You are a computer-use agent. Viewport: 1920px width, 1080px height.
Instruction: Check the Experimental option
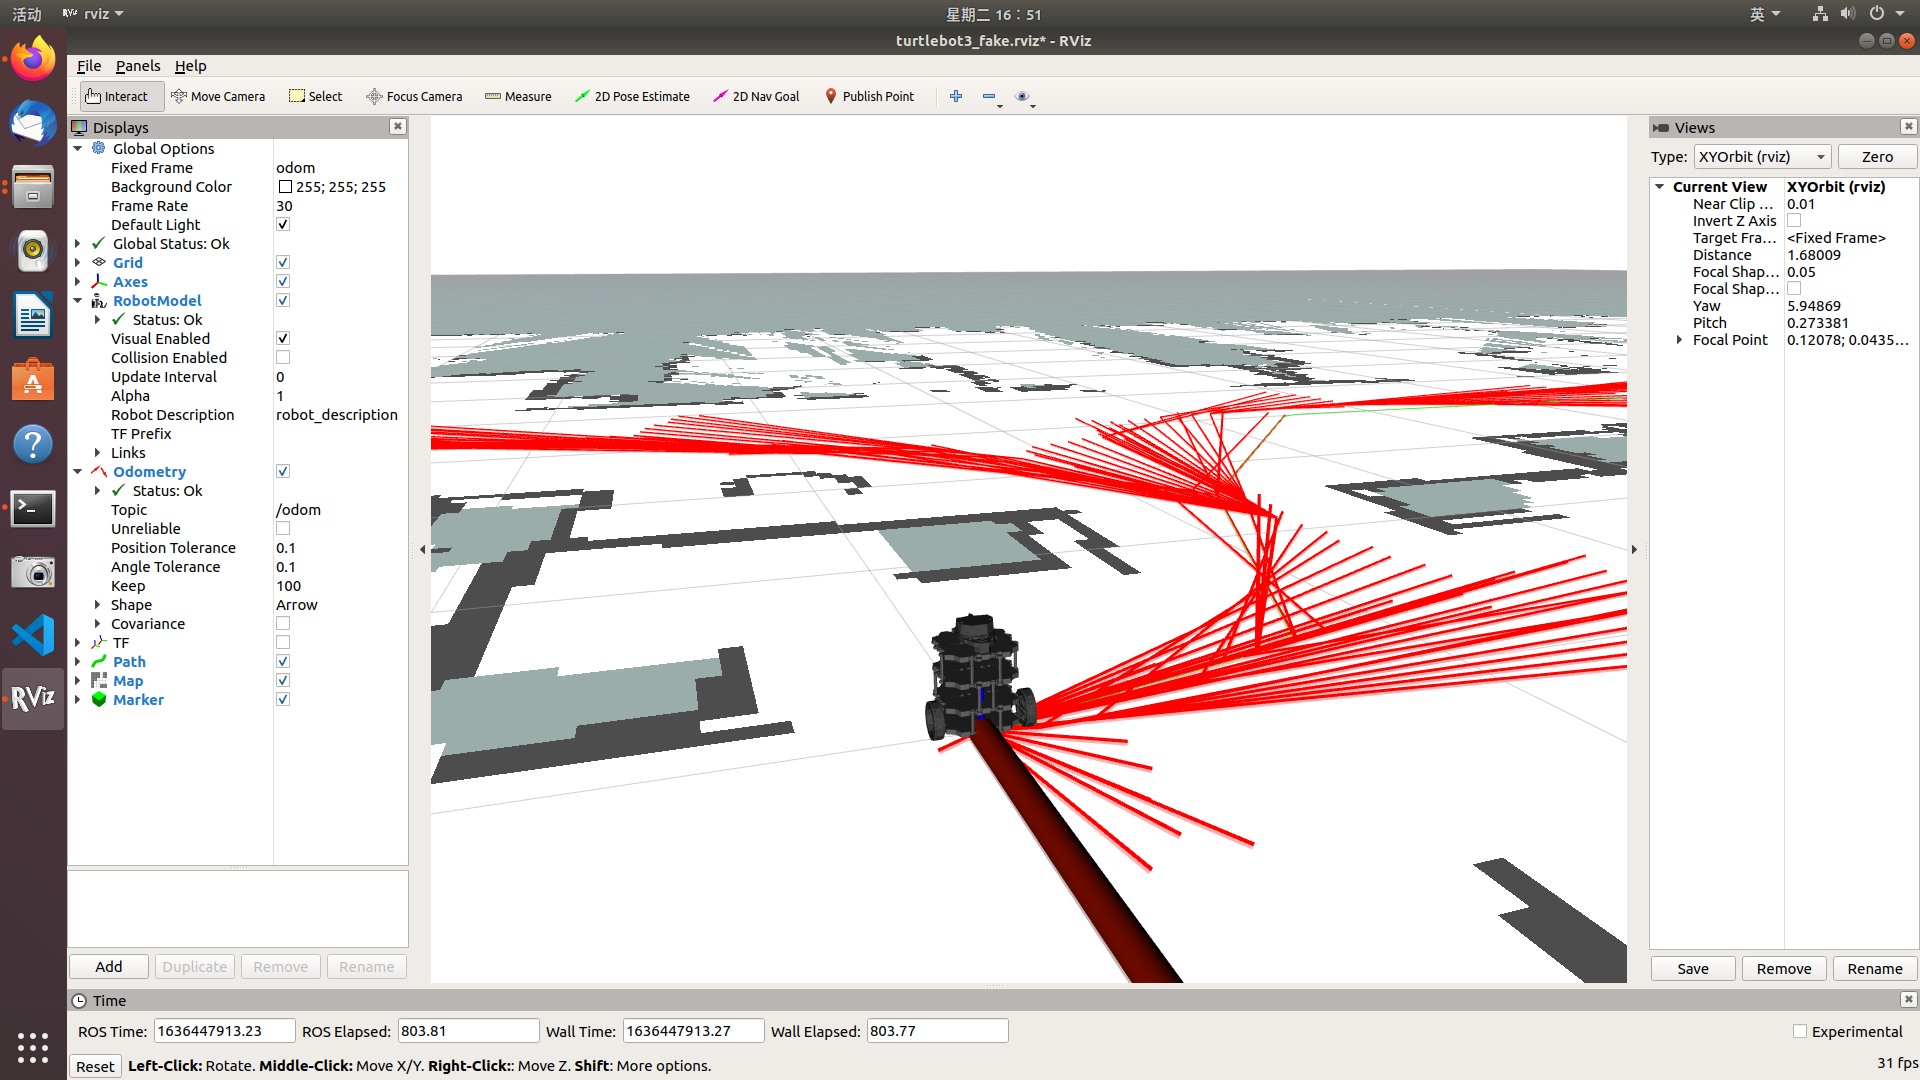pos(1800,1031)
